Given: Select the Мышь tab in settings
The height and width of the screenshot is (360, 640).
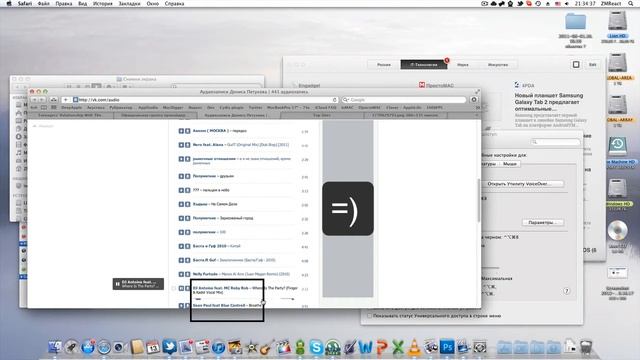Looking at the screenshot, I should (509, 164).
